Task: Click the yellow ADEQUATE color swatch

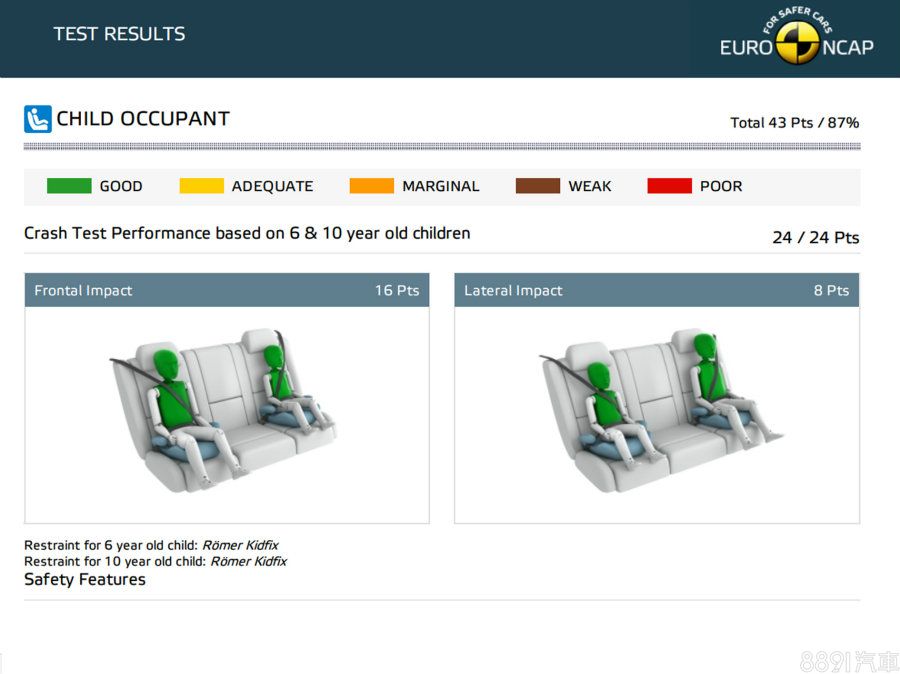Action: tap(201, 186)
